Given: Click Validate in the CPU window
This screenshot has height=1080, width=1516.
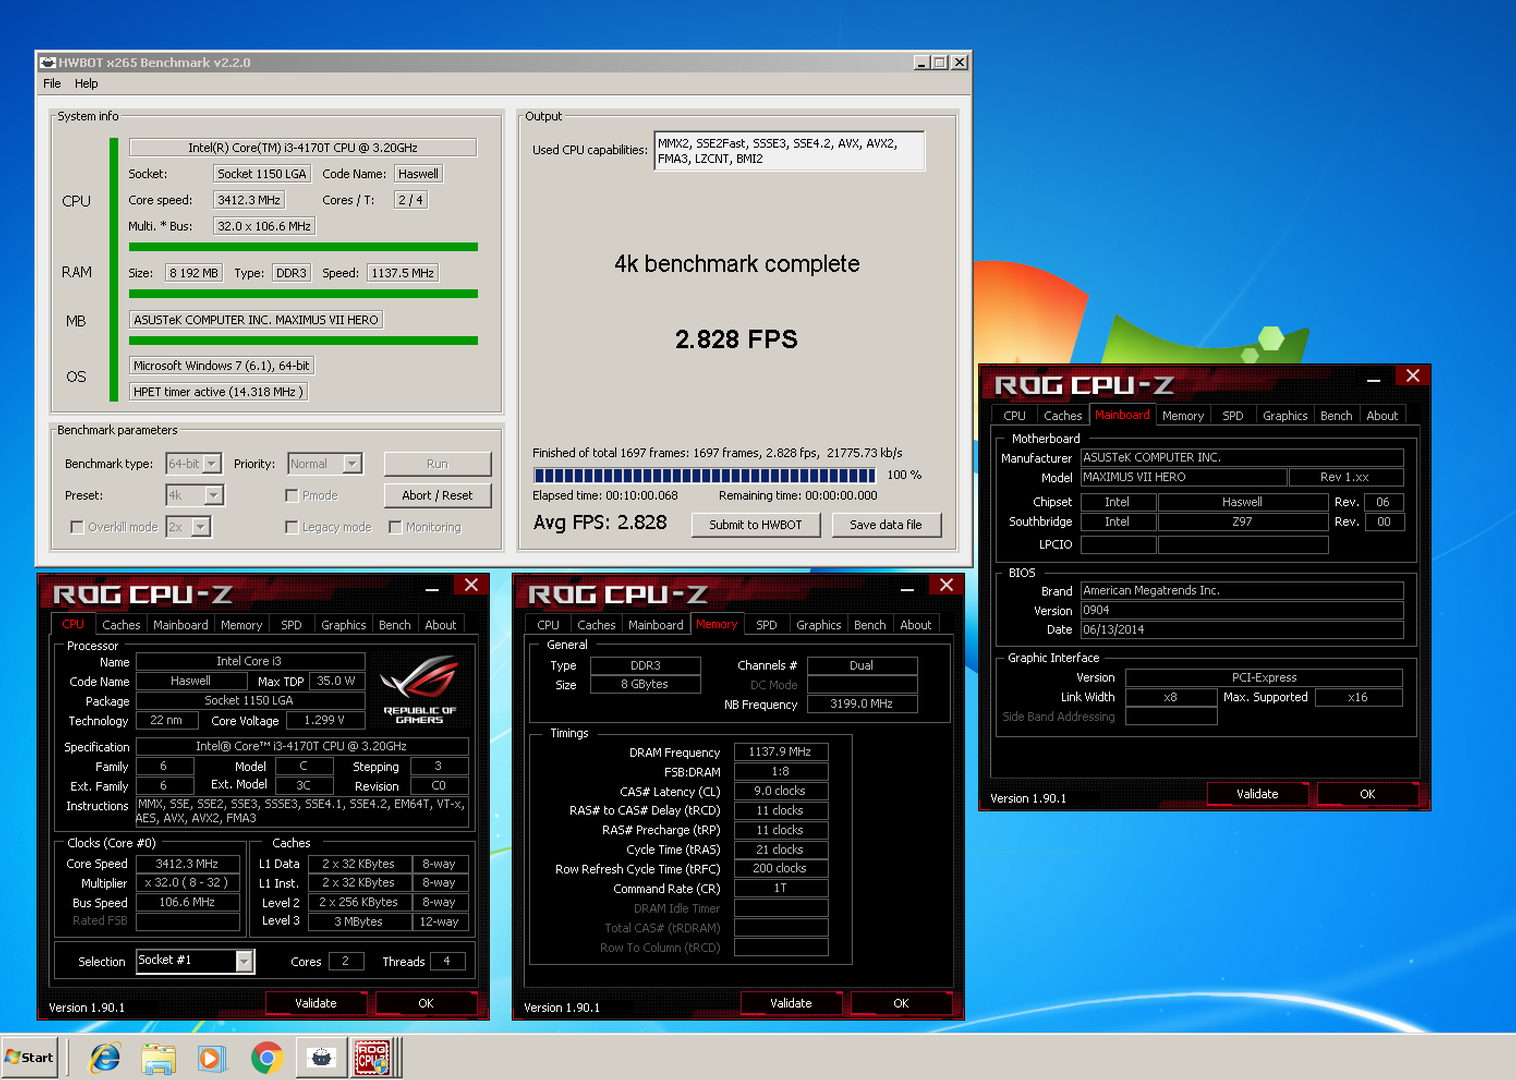Looking at the screenshot, I should [316, 1003].
